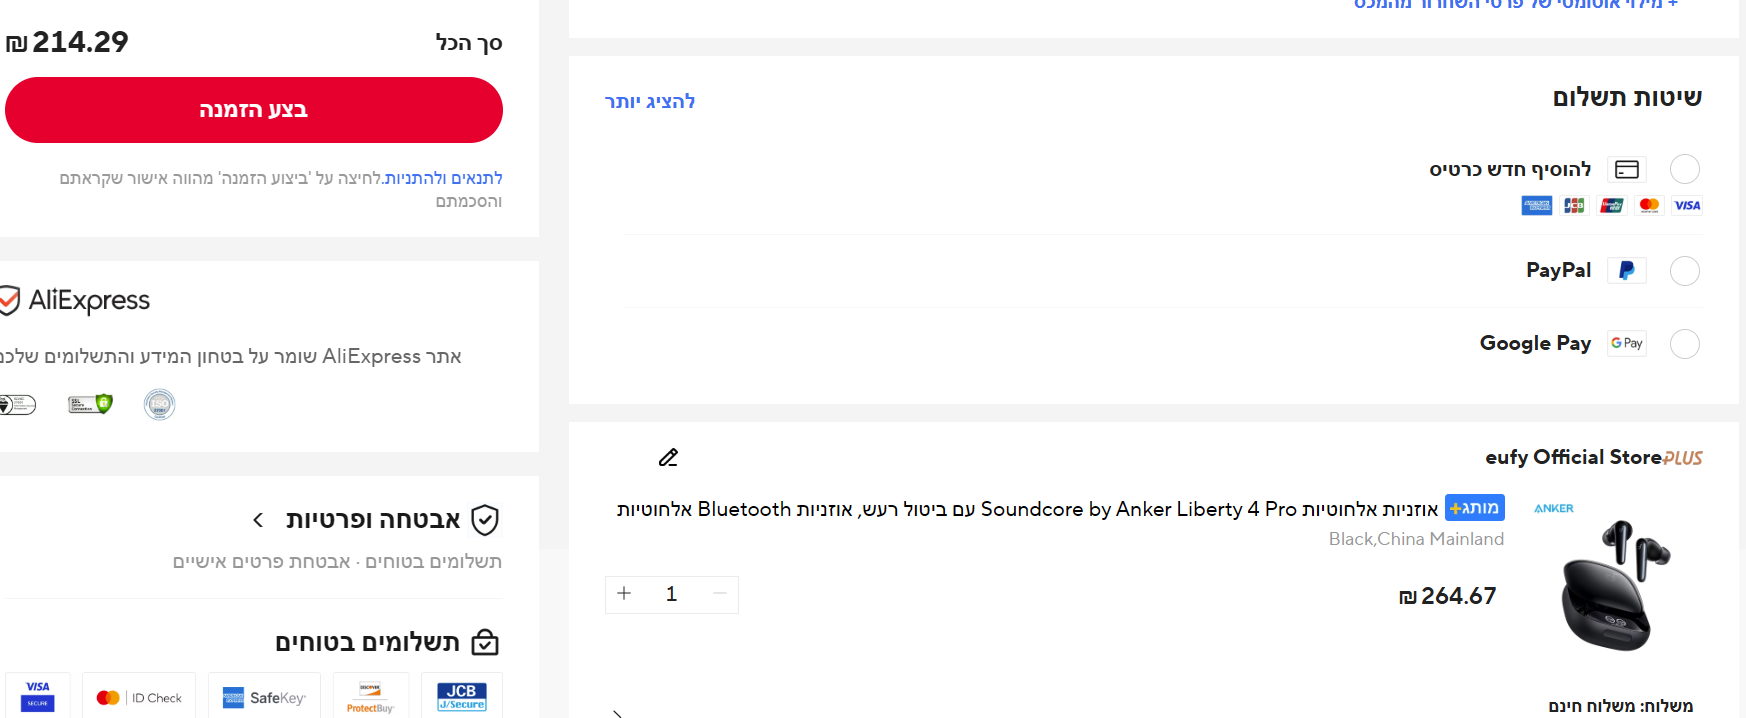Expand the security and privacy section chevron

click(x=258, y=520)
